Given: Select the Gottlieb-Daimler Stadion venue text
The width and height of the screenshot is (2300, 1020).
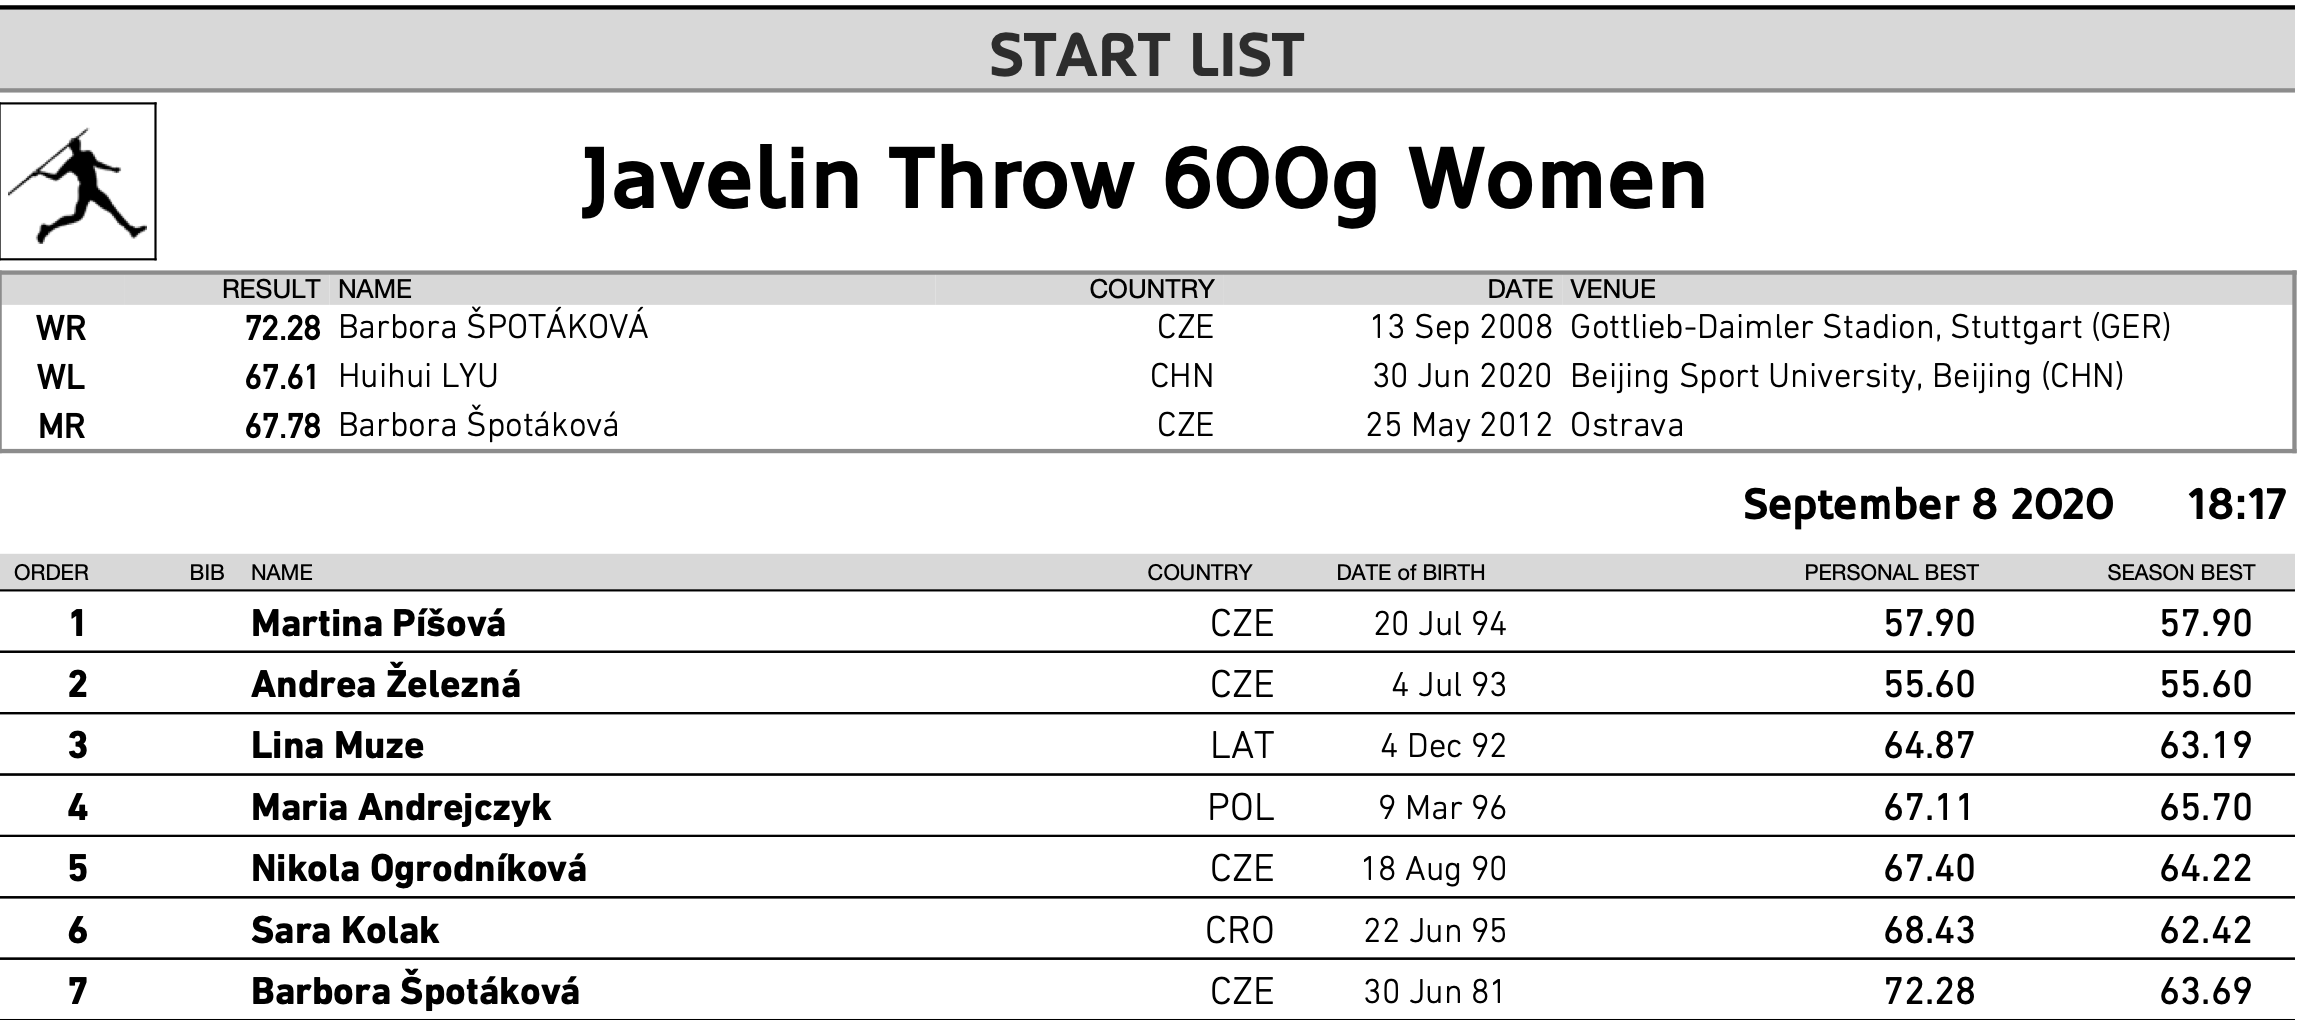Looking at the screenshot, I should (x=1870, y=327).
